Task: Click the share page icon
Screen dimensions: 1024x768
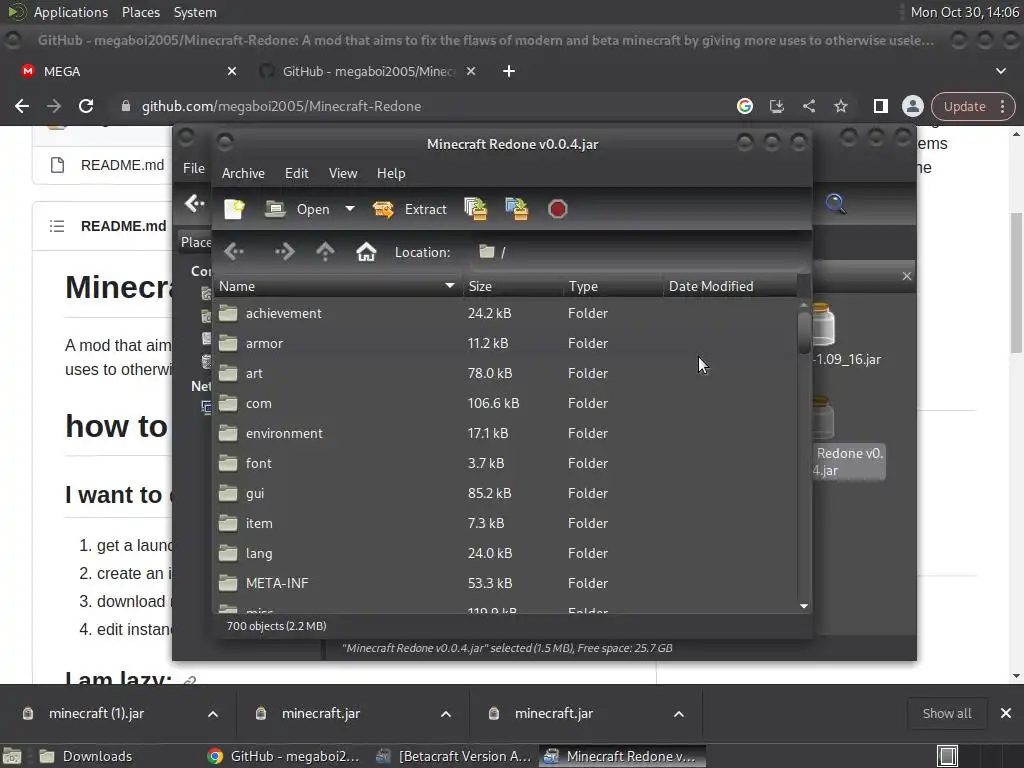Action: pos(808,106)
